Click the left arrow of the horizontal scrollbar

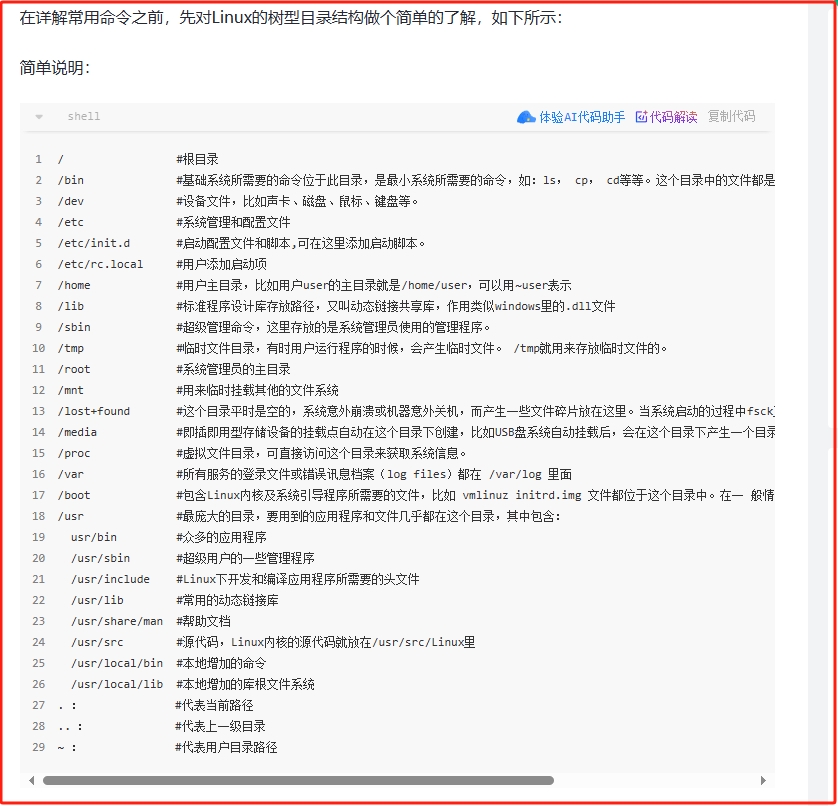pos(30,780)
